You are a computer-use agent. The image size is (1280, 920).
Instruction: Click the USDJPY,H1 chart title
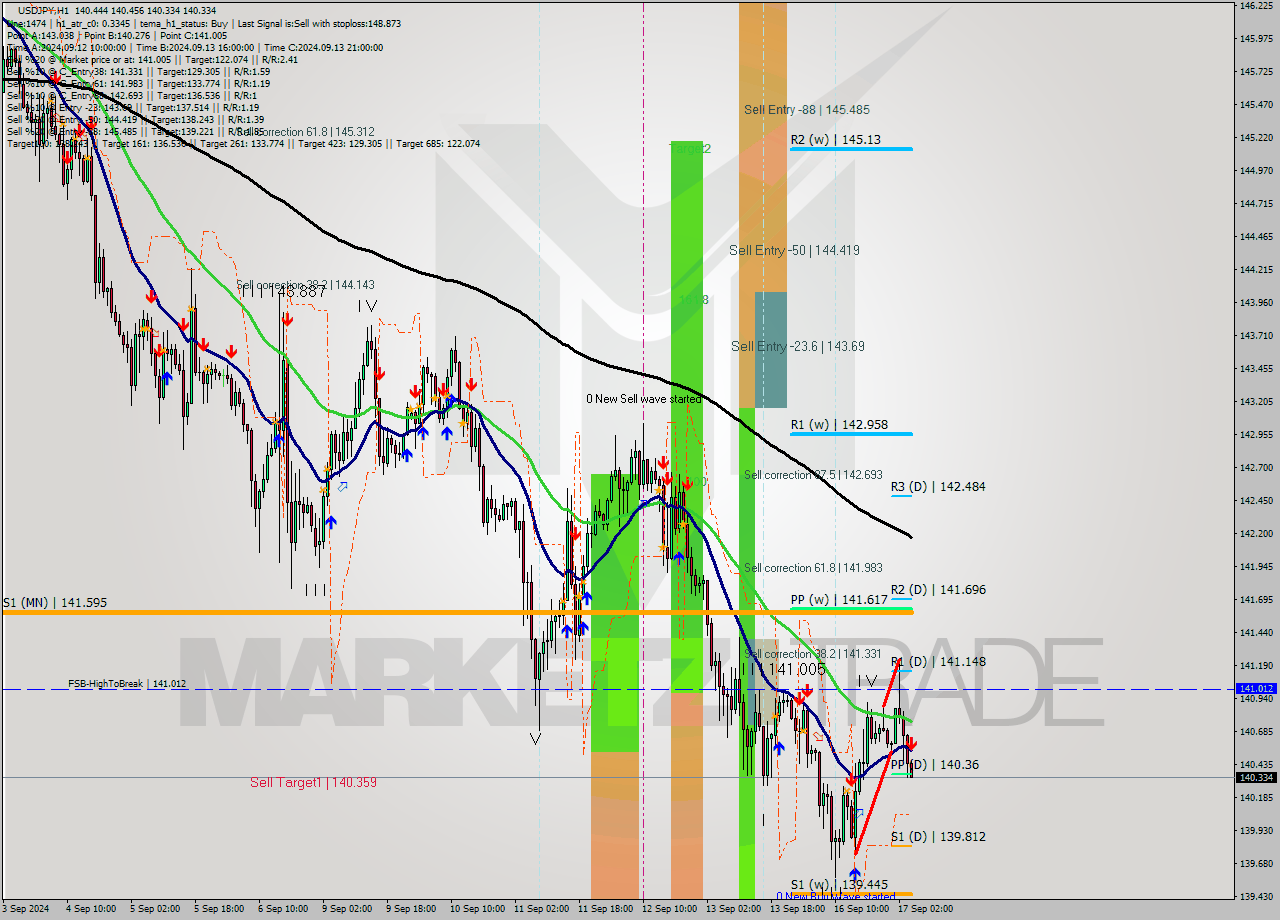click(x=43, y=9)
